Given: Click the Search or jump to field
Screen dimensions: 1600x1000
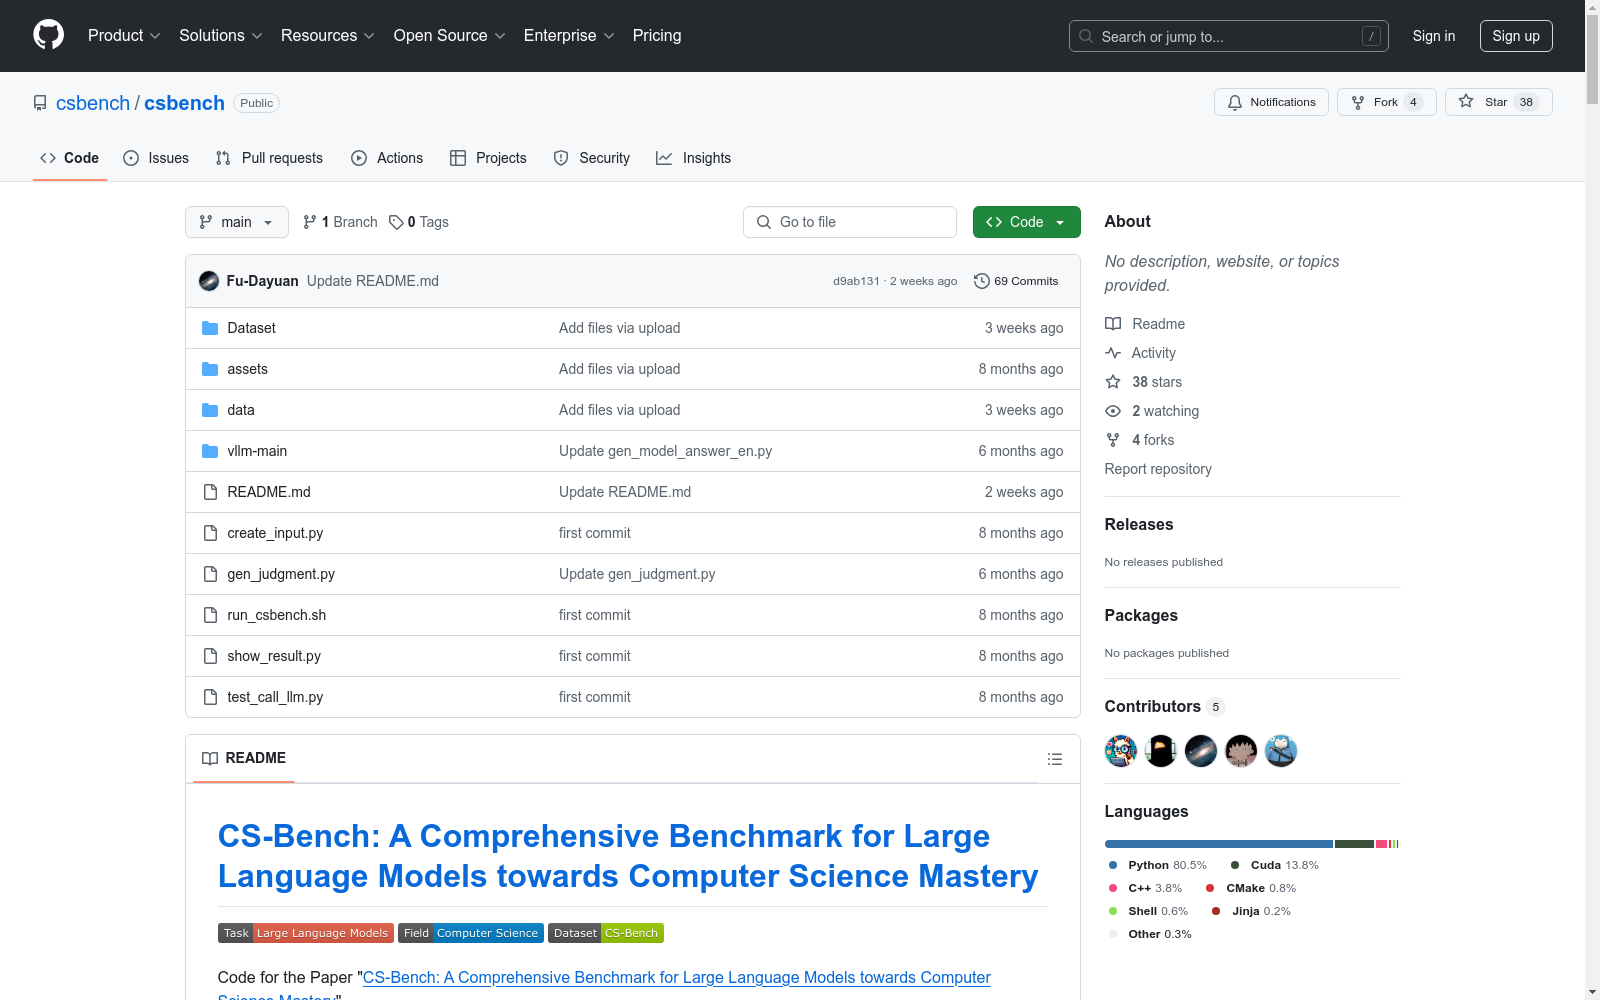Looking at the screenshot, I should [1229, 36].
